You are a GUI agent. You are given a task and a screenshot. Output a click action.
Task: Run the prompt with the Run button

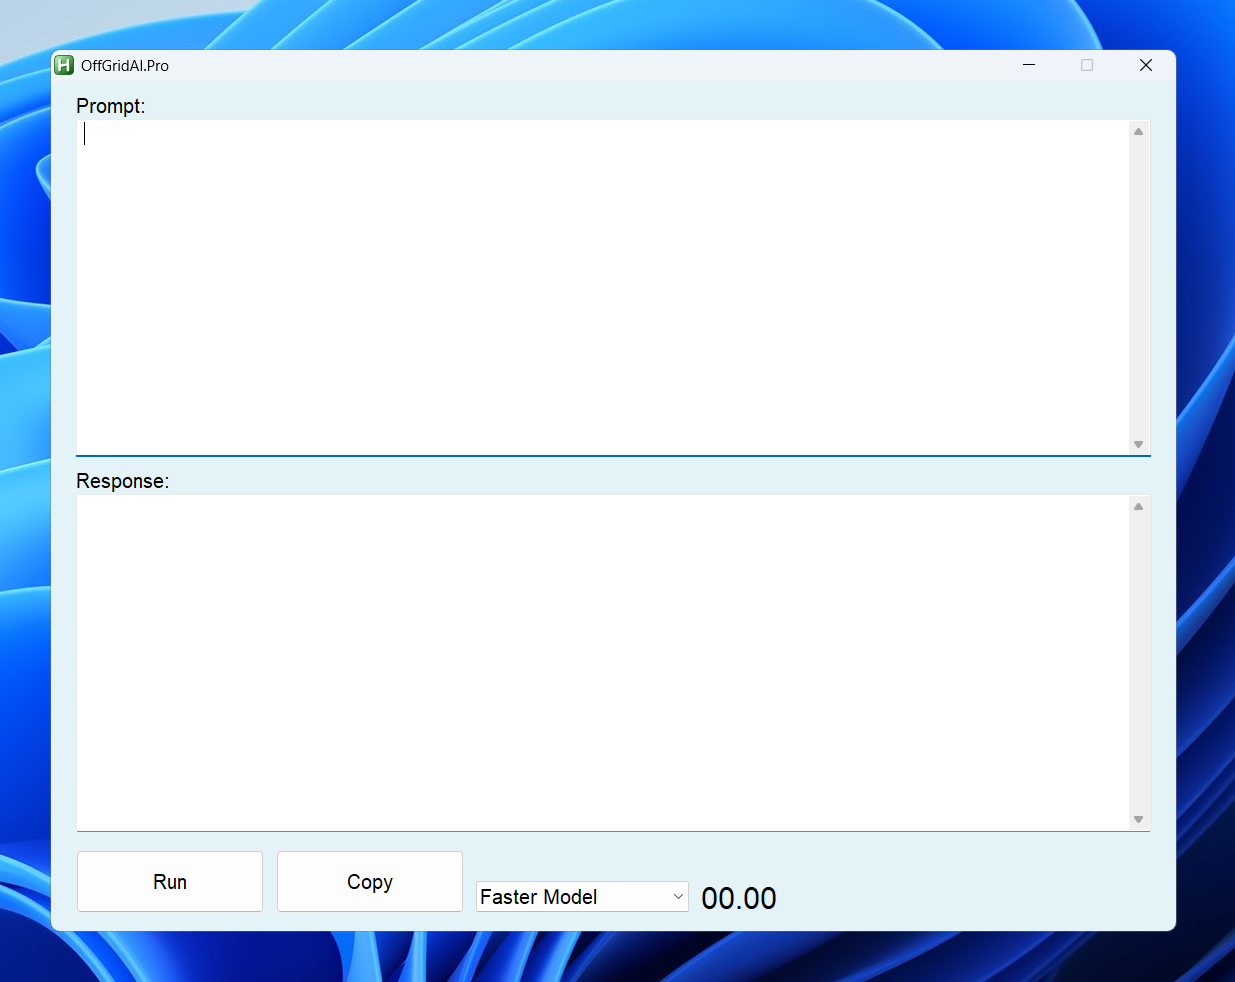(170, 882)
